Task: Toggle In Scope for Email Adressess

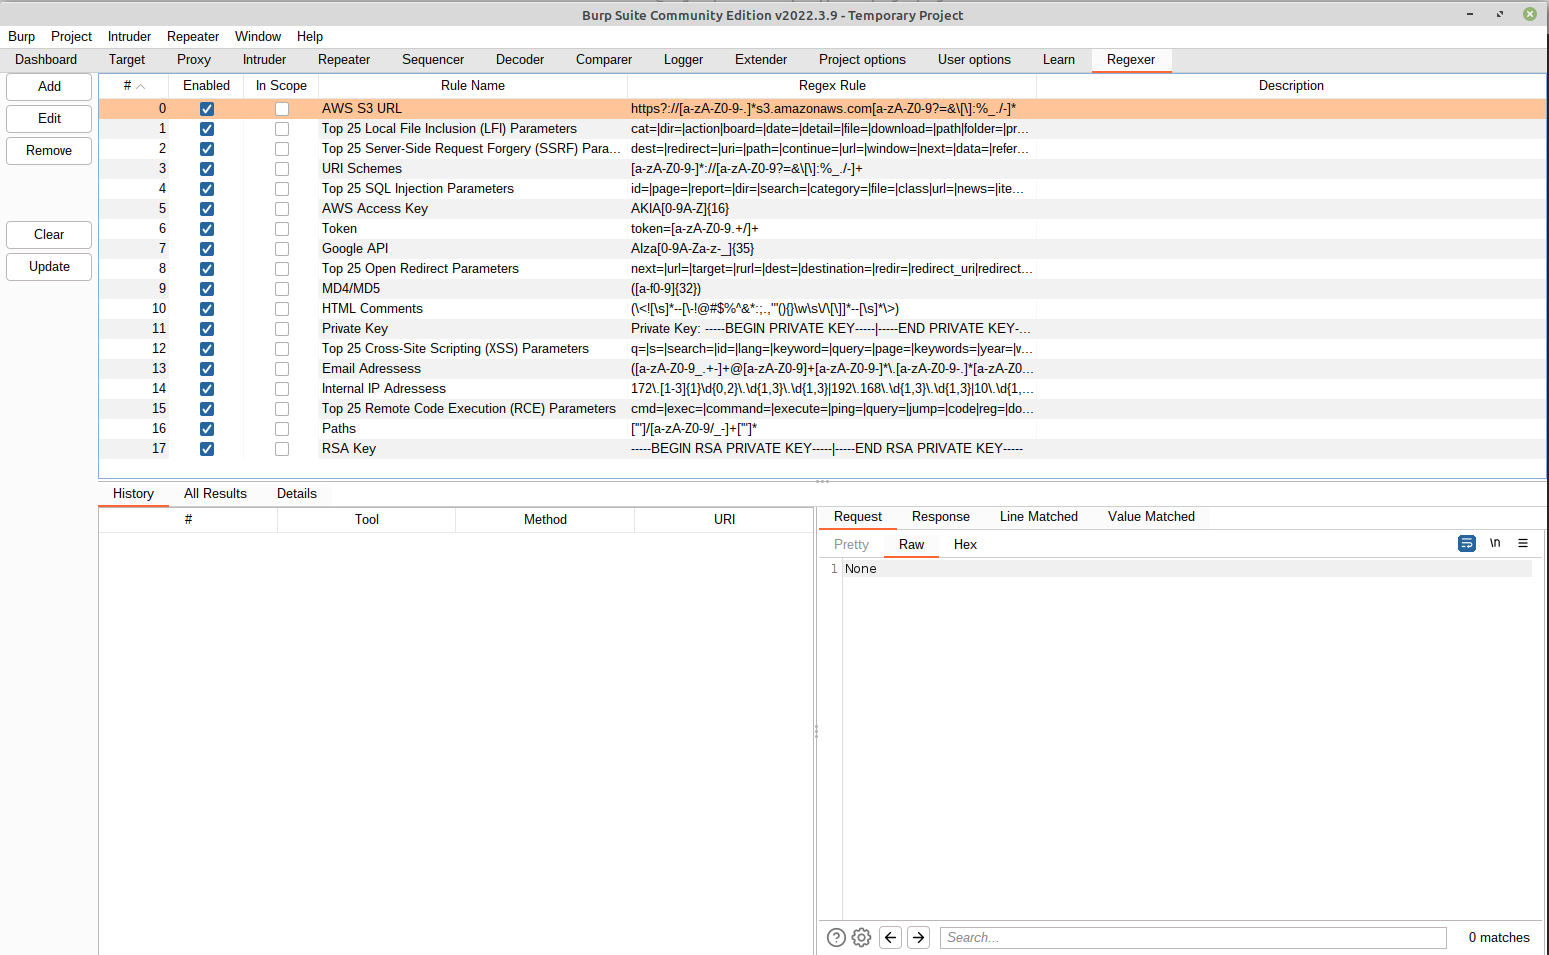Action: click(x=282, y=369)
